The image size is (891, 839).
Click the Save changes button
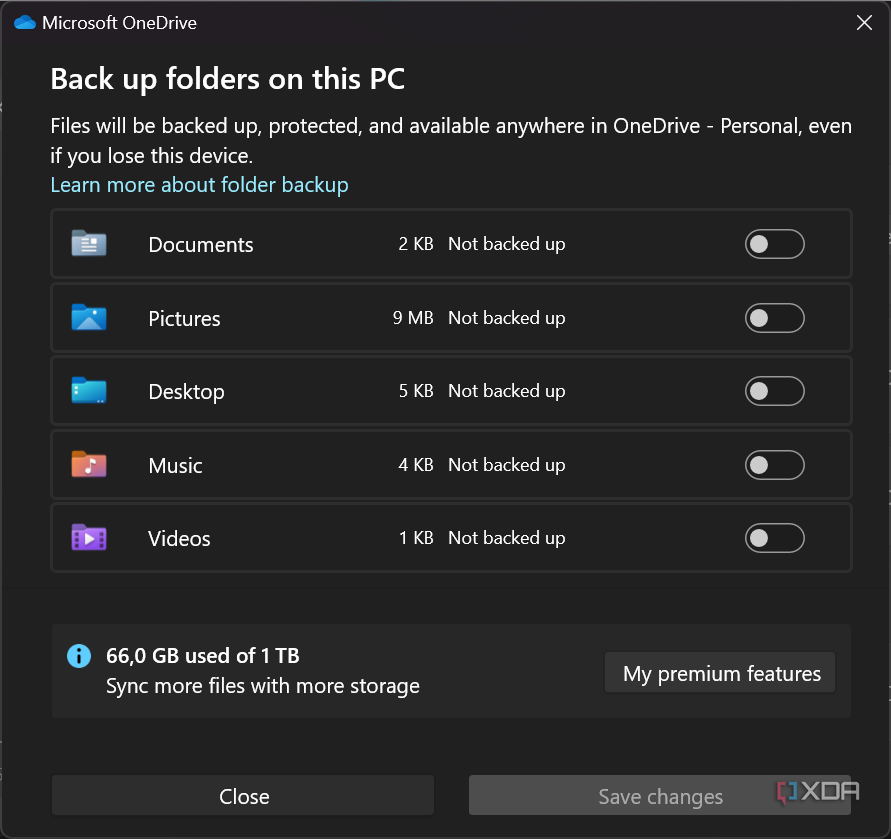[660, 796]
